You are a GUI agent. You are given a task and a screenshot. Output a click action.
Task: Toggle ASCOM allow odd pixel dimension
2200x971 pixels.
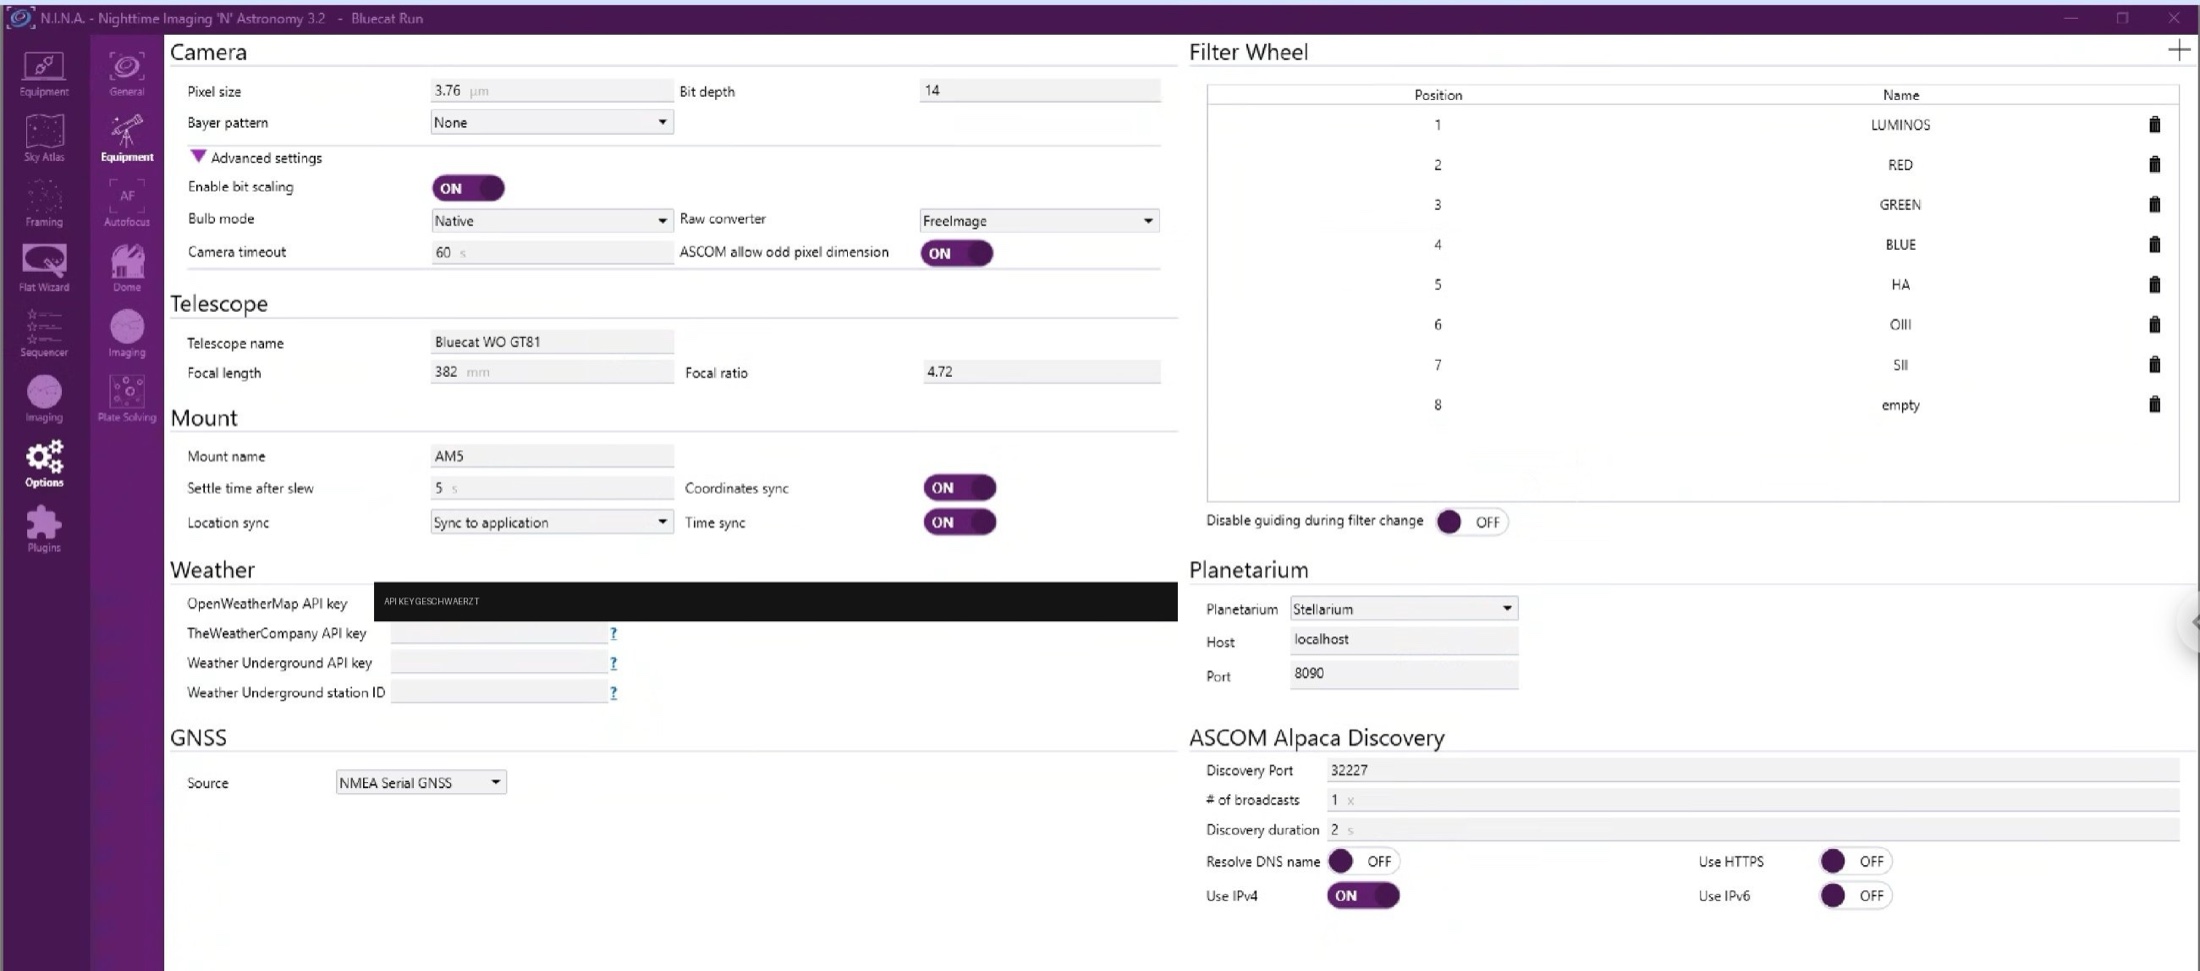pyautogui.click(x=957, y=253)
